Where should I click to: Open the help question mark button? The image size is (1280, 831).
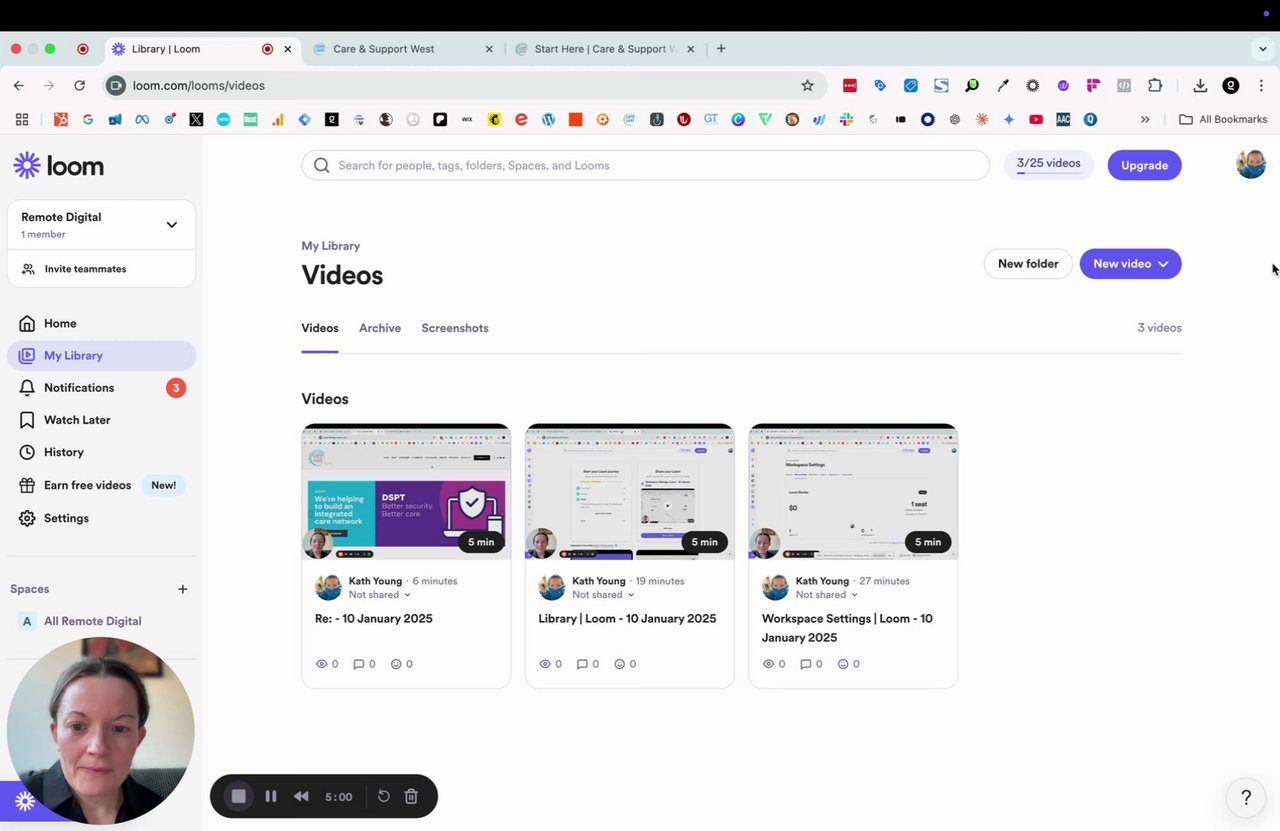click(1246, 797)
